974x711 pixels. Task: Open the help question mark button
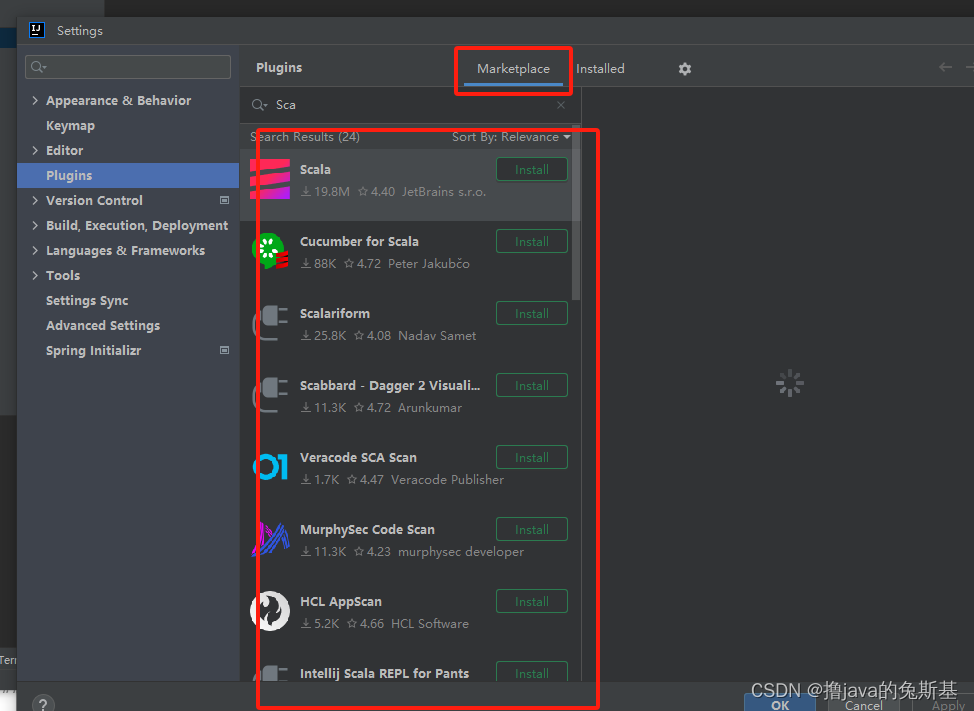43,704
